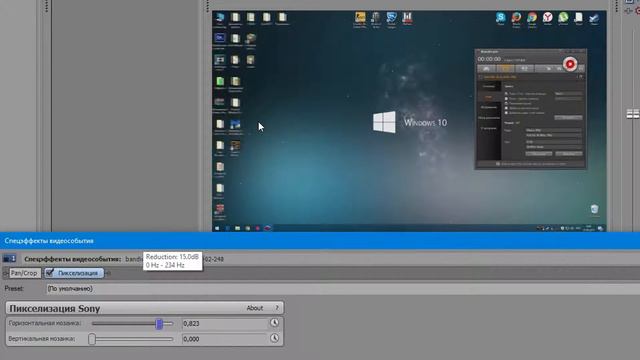Click the Вертикальная мозаика slider handle
Image resolution: width=640 pixels, height=360 pixels.
(92, 339)
